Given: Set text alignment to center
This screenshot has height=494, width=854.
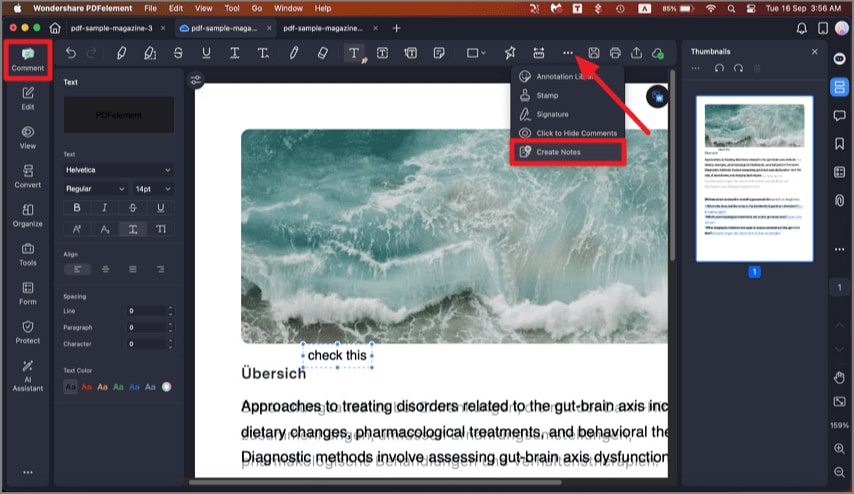Looking at the screenshot, I should pos(106,269).
